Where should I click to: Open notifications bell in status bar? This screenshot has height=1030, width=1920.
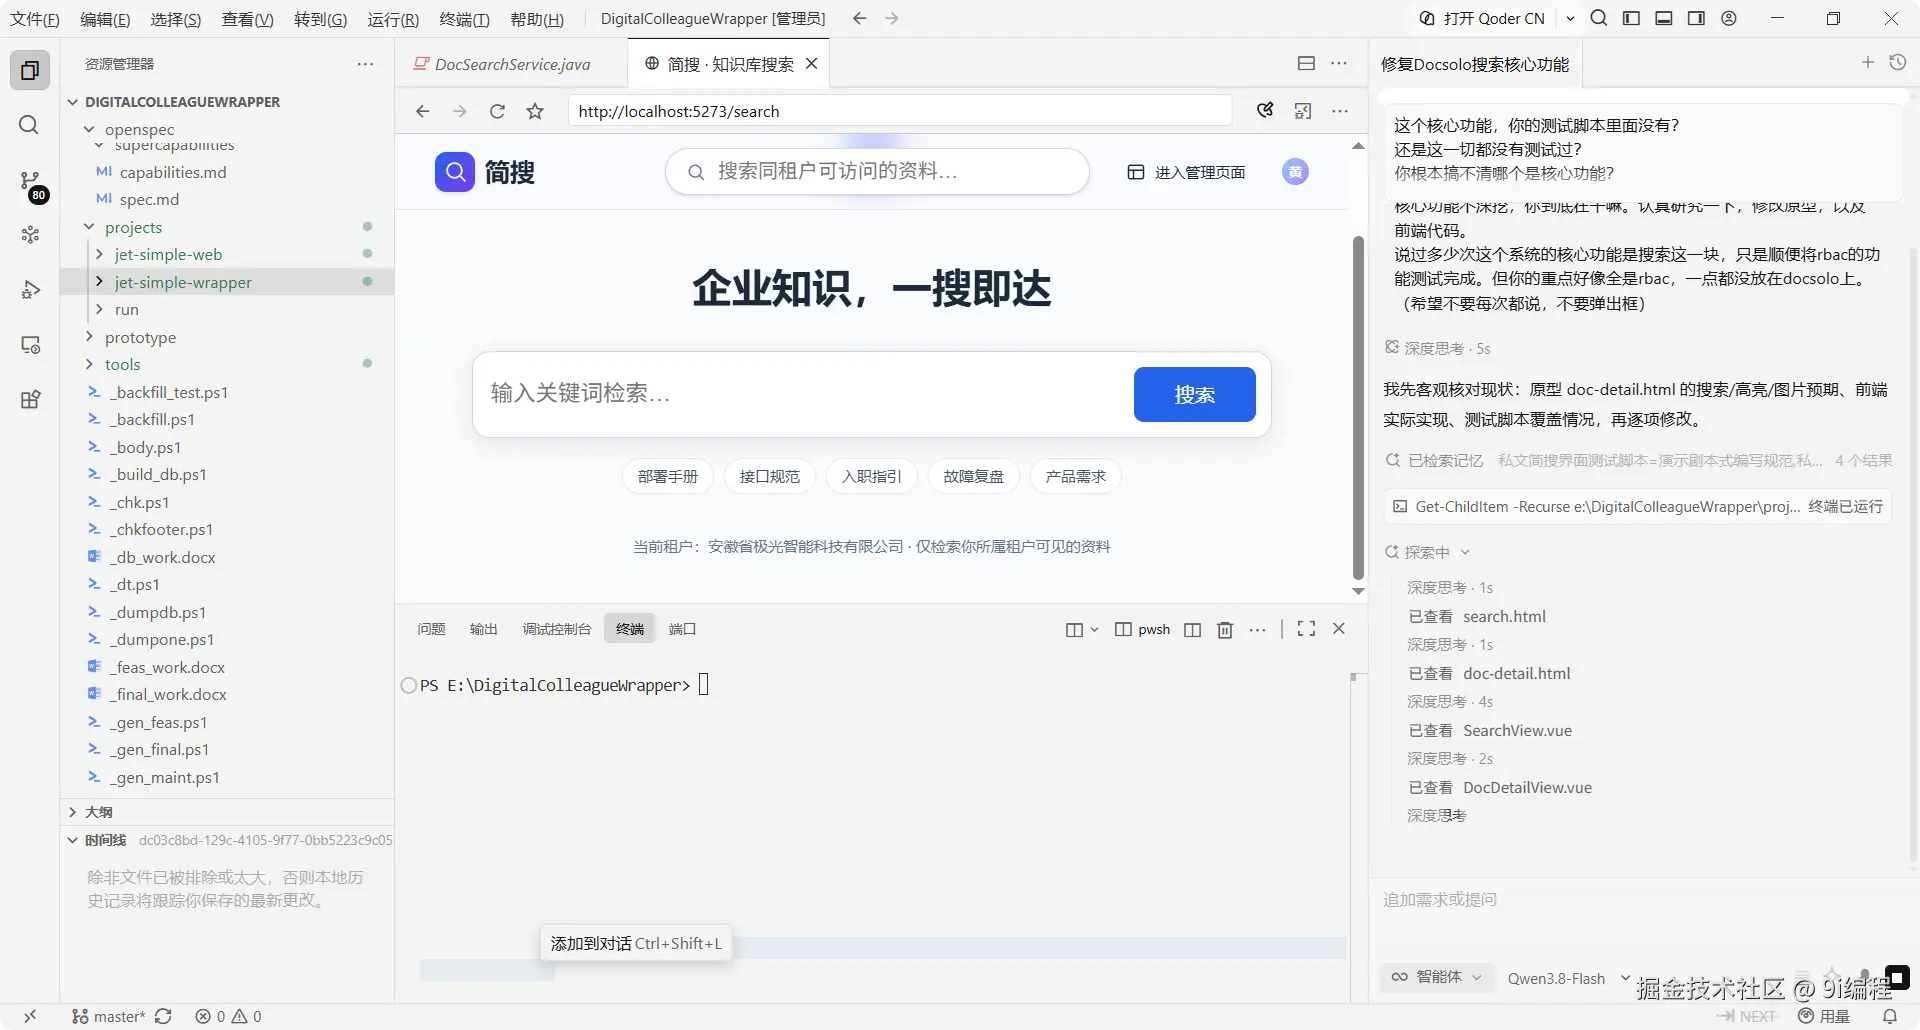coord(1890,1016)
